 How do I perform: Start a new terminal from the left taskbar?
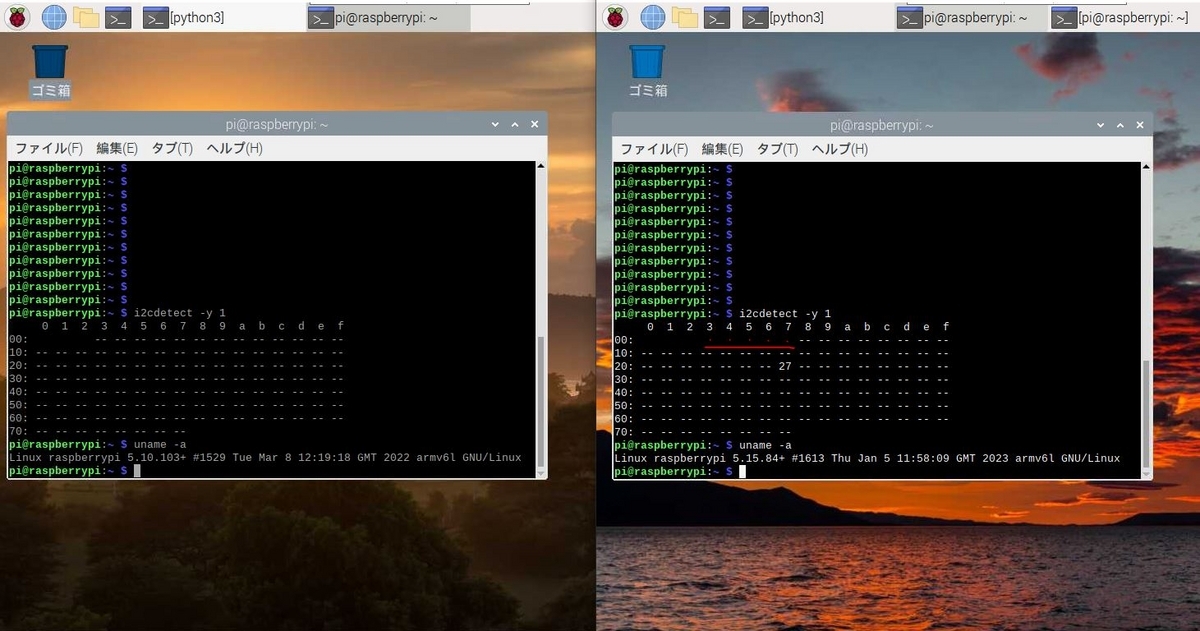pyautogui.click(x=117, y=16)
